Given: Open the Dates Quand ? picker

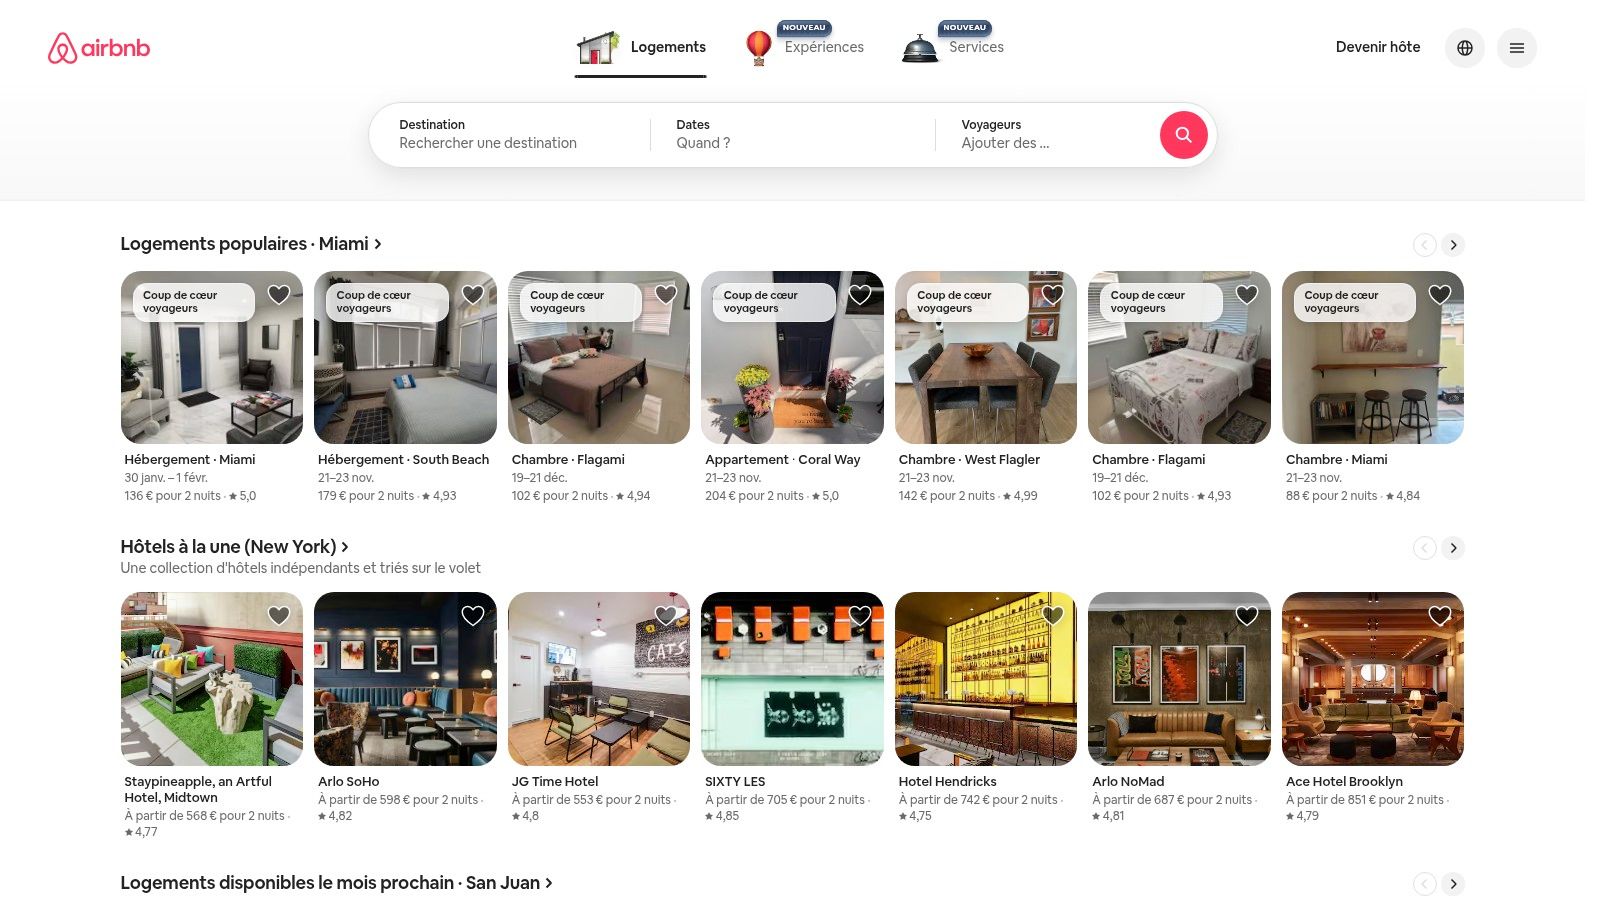Looking at the screenshot, I should [793, 135].
